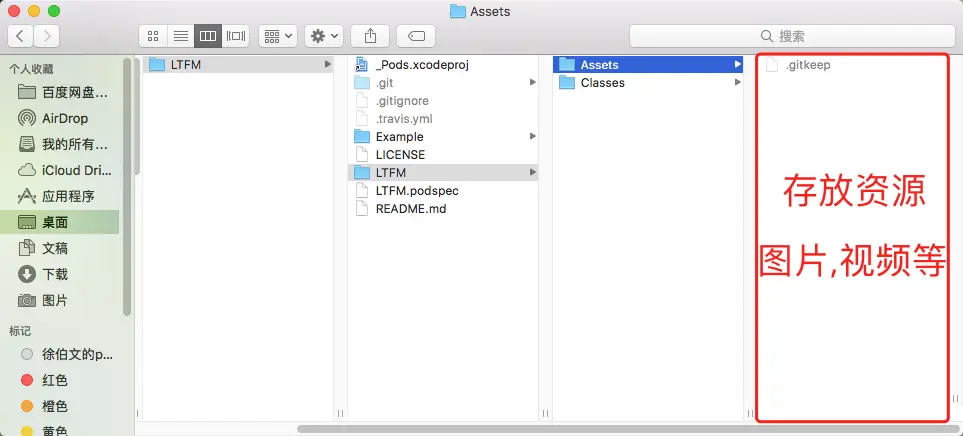
Task: Select the LTFM folder in first column
Action: click(x=238, y=64)
